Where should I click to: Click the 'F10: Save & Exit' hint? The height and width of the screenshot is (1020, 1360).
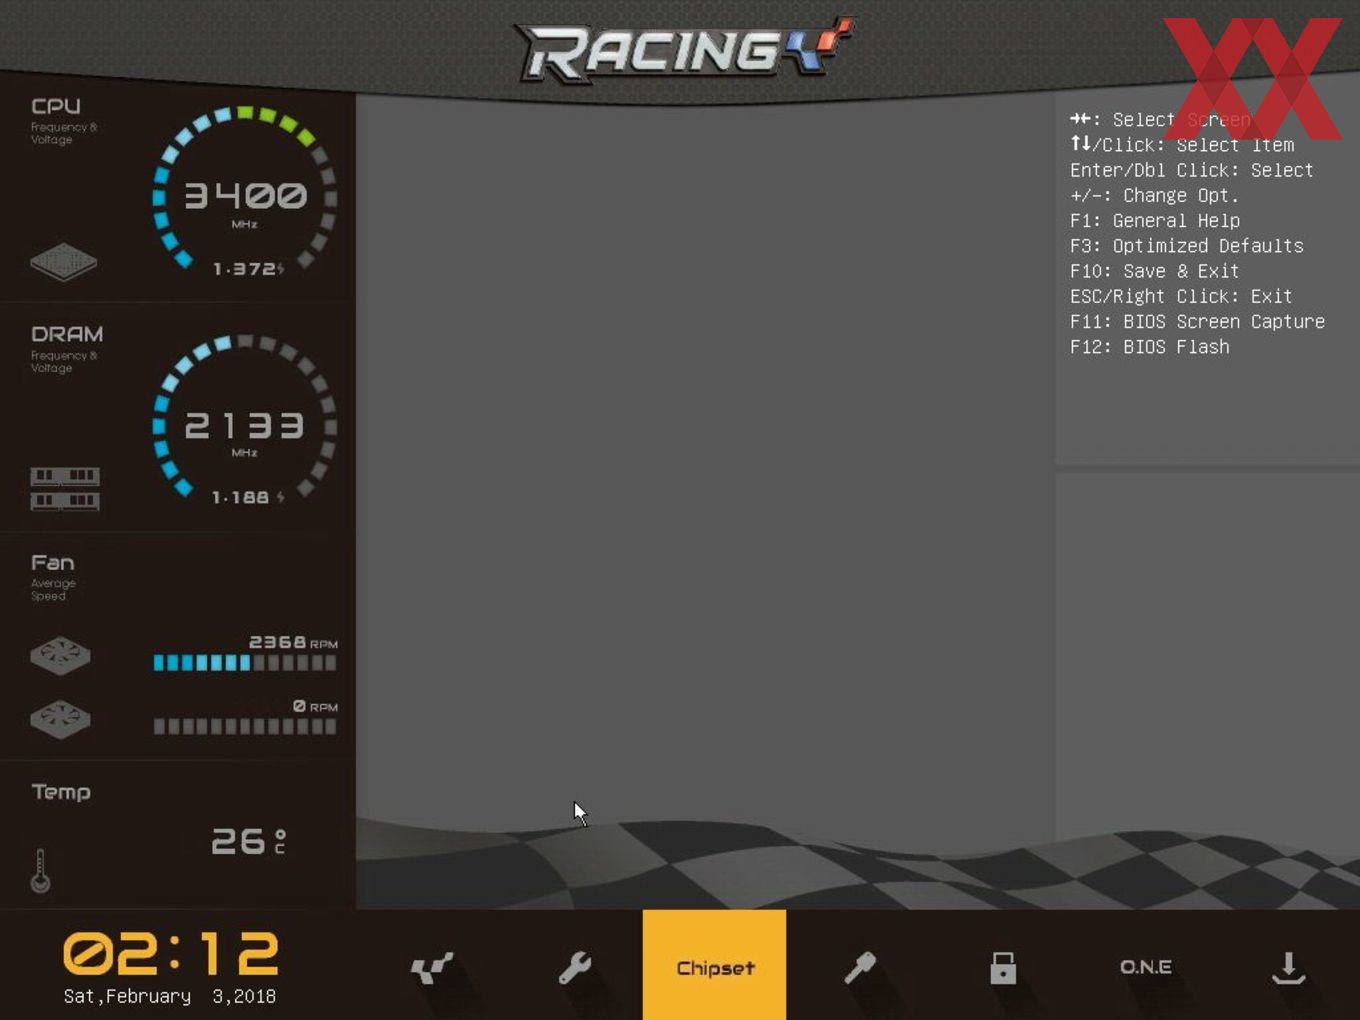[1155, 271]
